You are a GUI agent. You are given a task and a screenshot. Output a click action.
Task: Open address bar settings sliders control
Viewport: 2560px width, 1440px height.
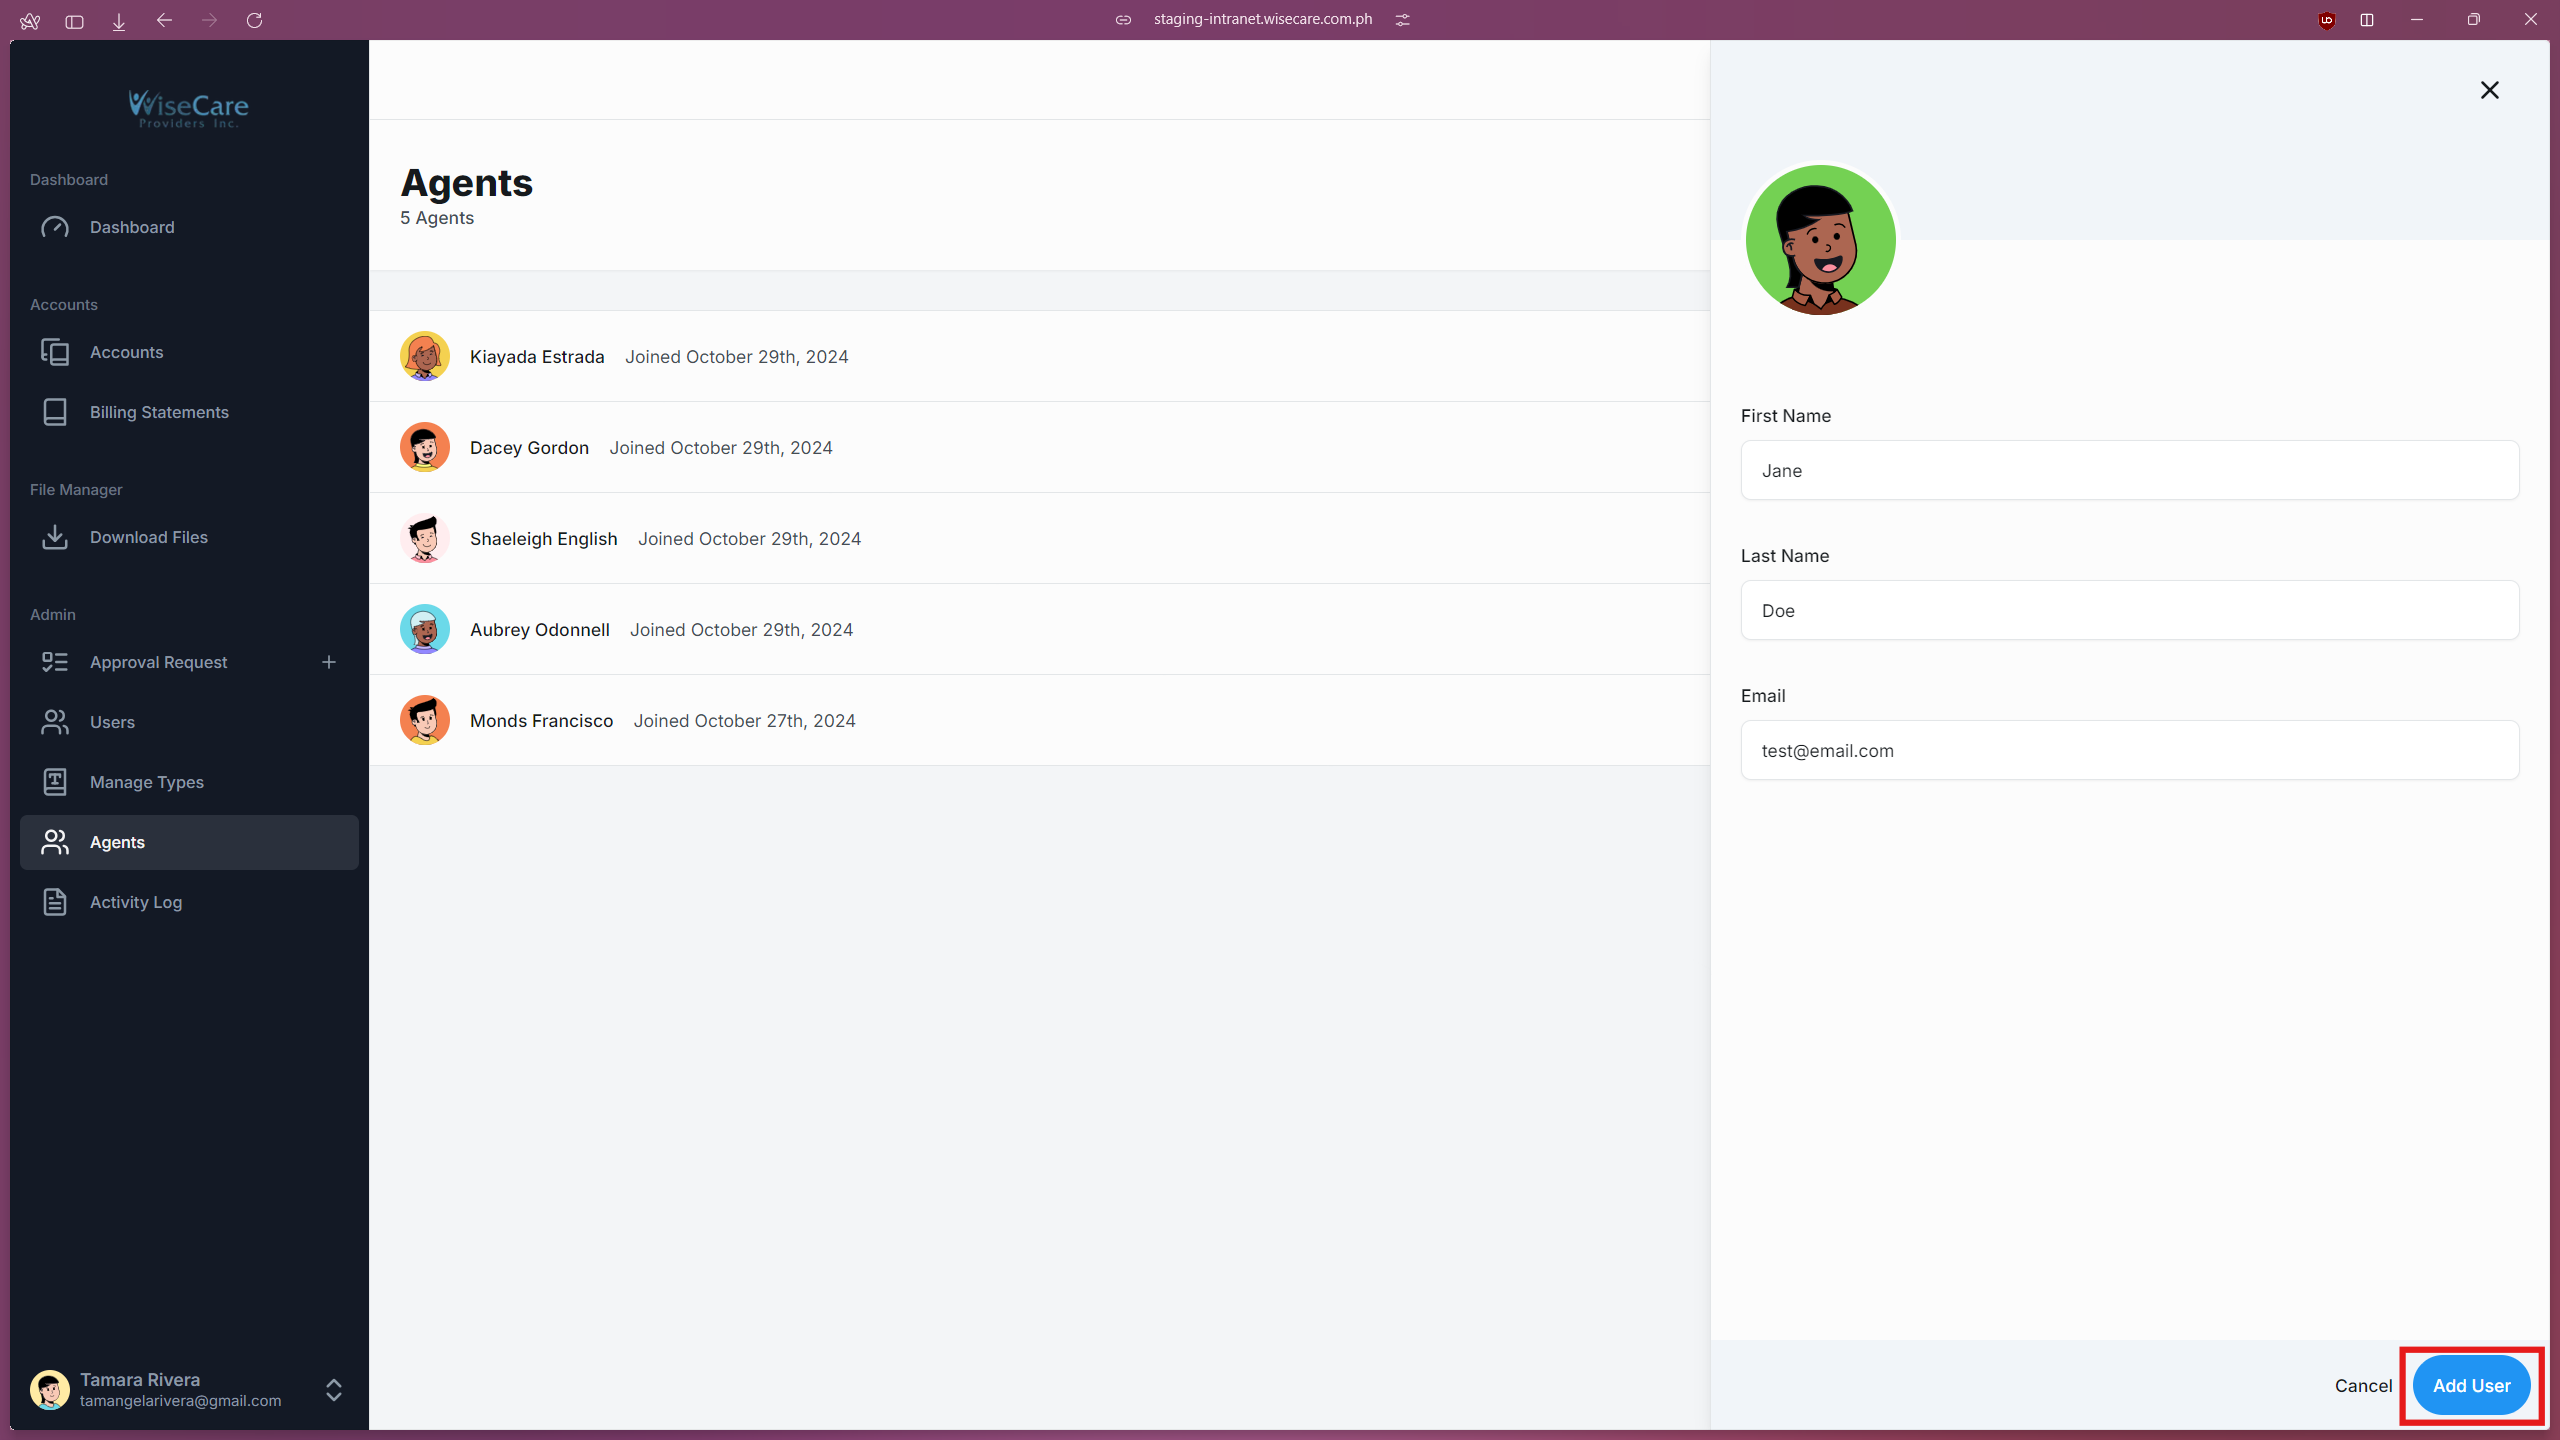click(x=1403, y=19)
